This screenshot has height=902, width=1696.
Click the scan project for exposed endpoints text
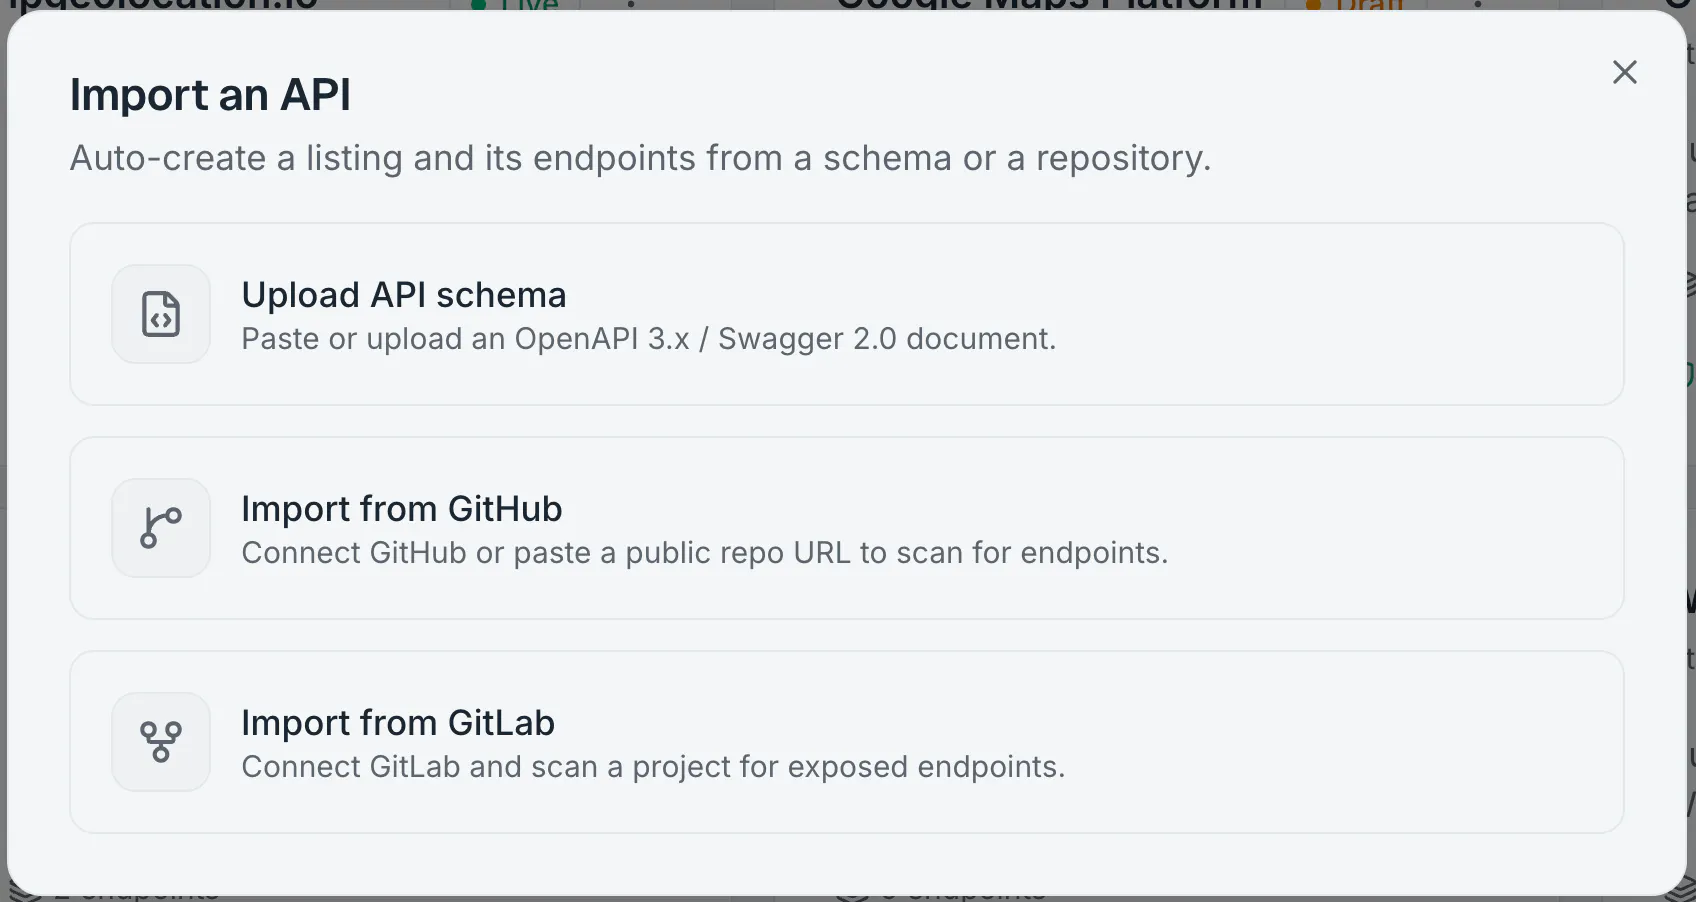click(654, 767)
